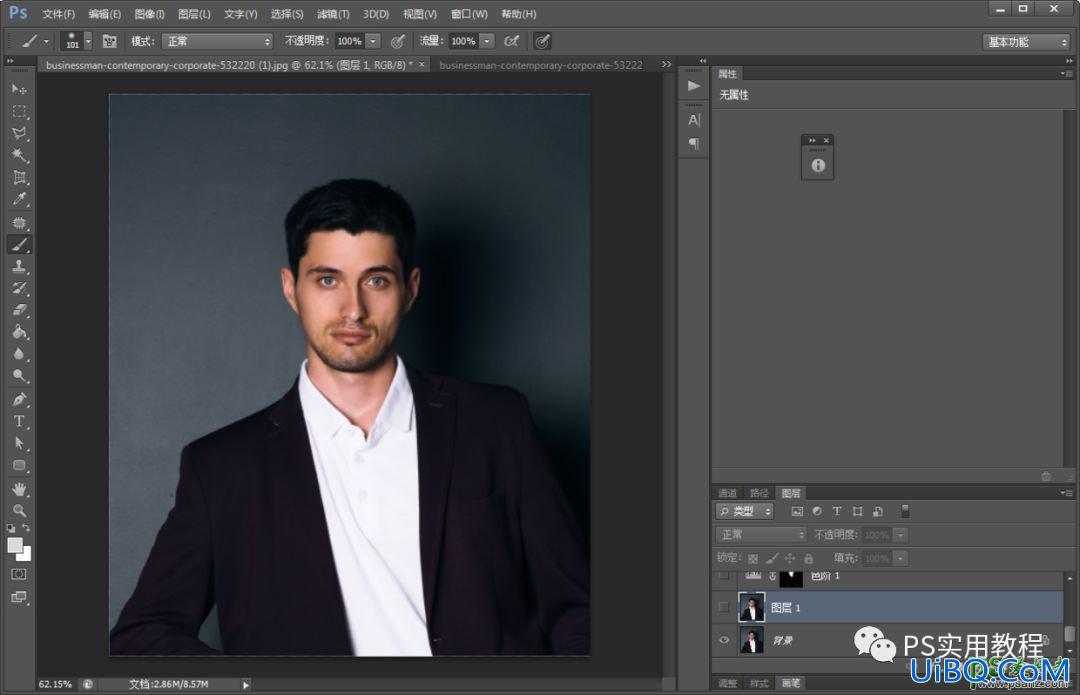Viewport: 1080px width, 695px height.
Task: Open the Actions panel play icon
Action: tap(694, 86)
